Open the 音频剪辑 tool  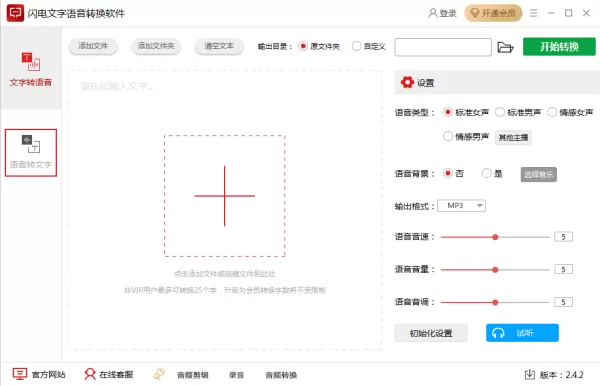(192, 375)
